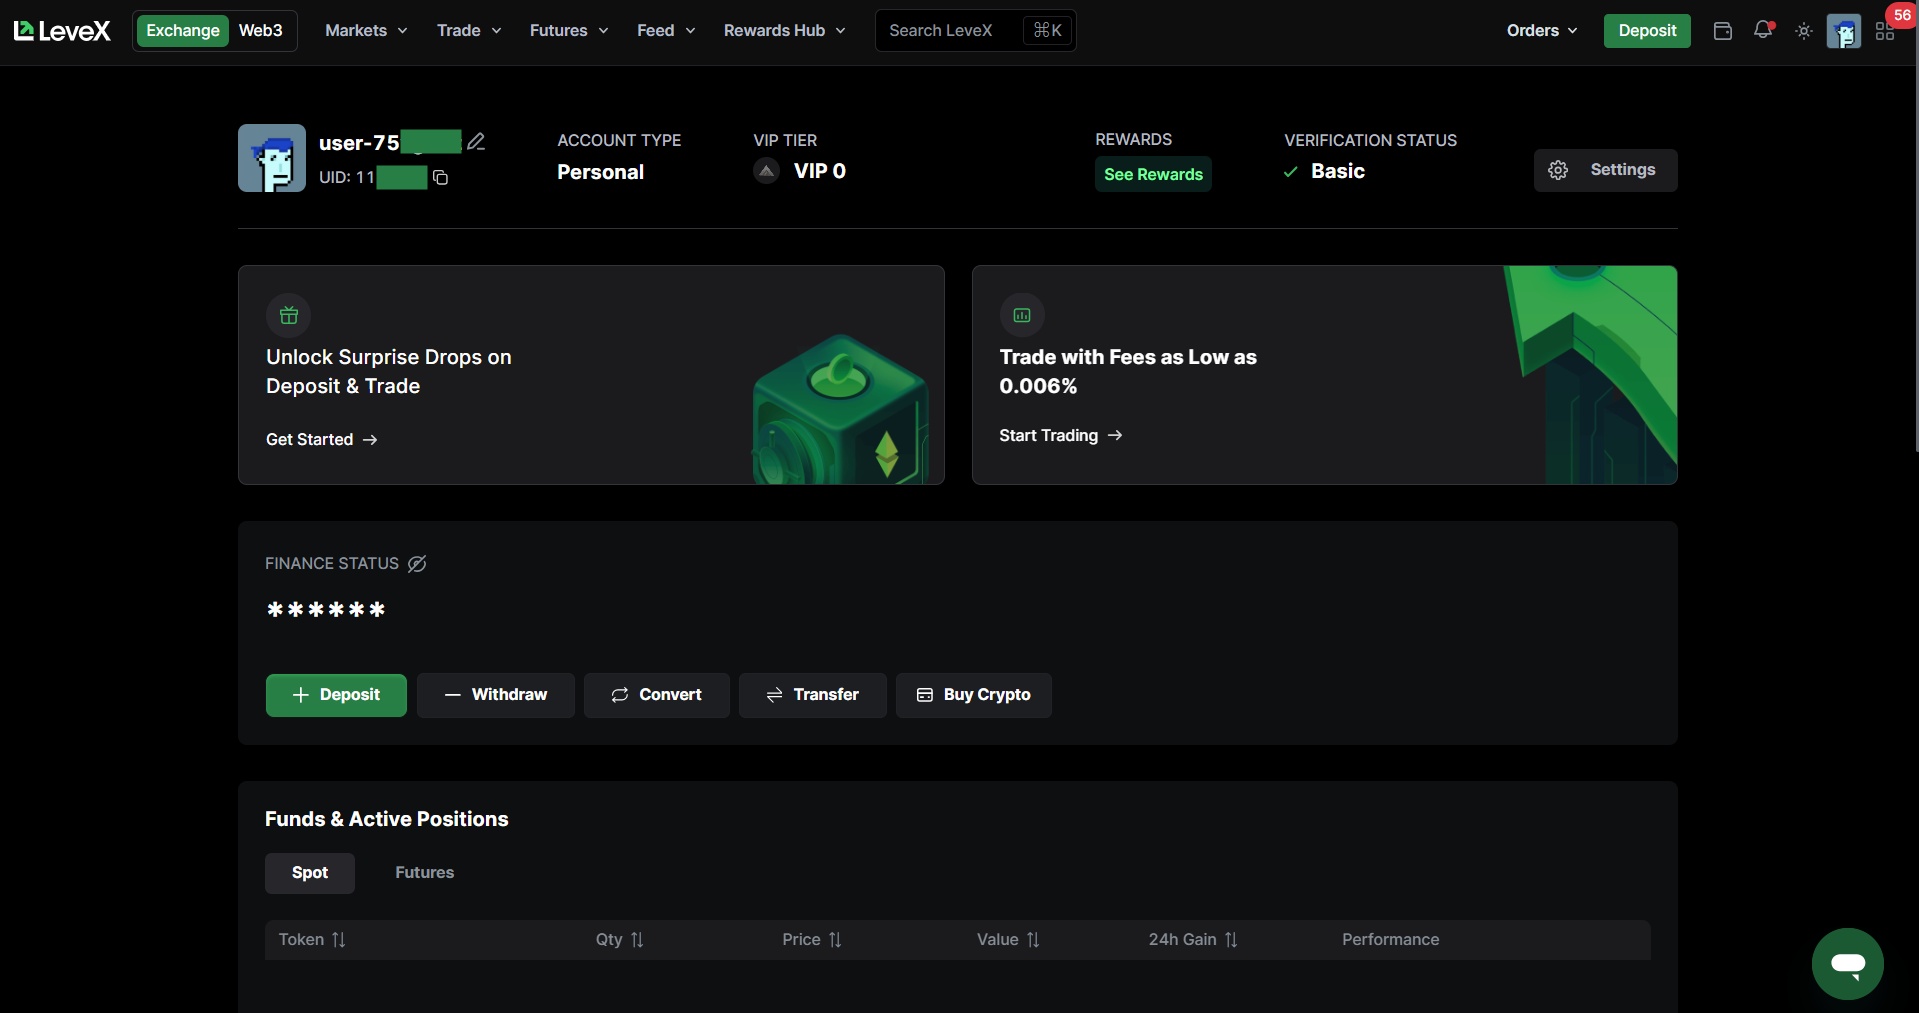The height and width of the screenshot is (1013, 1919).
Task: Select the Spot tab
Action: point(310,873)
